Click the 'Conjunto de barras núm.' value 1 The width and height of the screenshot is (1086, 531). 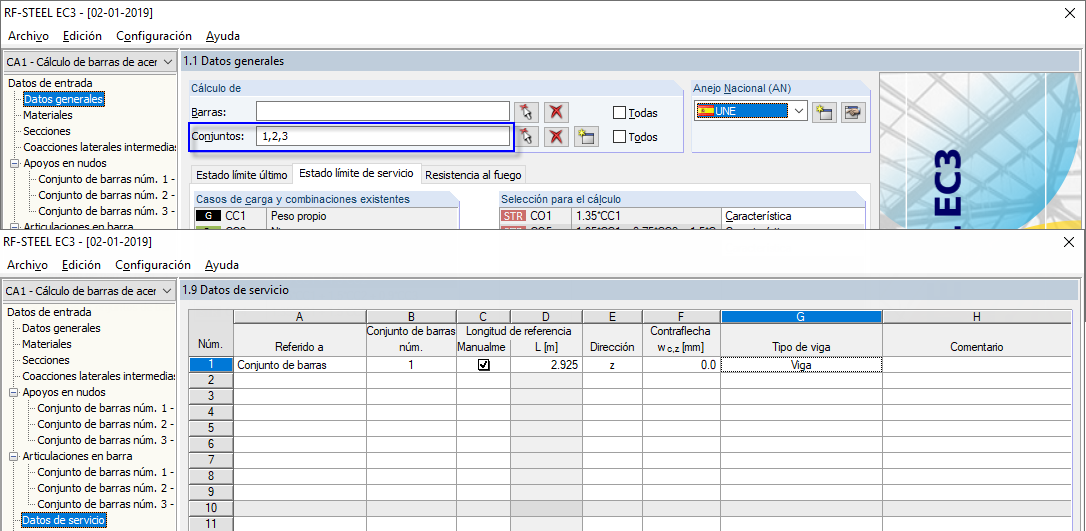411,364
